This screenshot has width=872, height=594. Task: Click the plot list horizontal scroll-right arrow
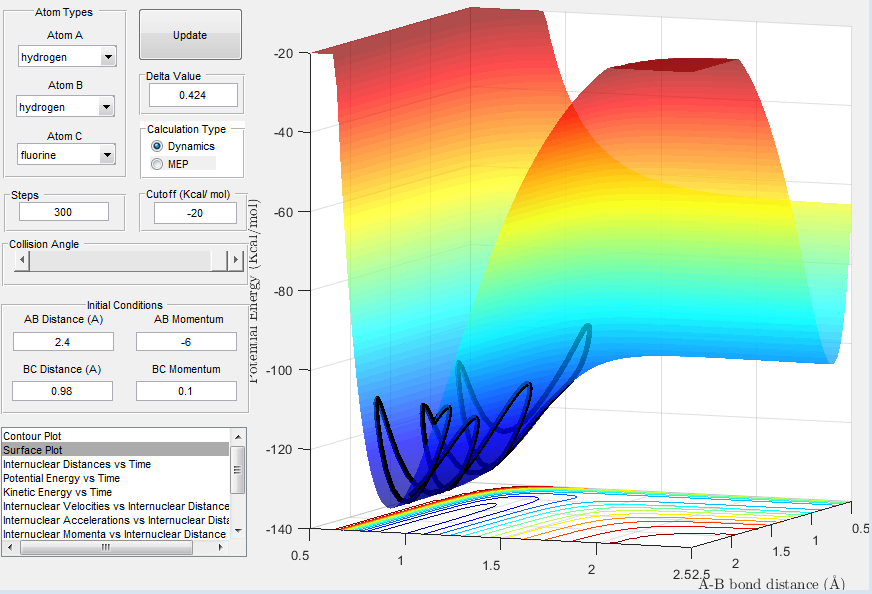(222, 549)
